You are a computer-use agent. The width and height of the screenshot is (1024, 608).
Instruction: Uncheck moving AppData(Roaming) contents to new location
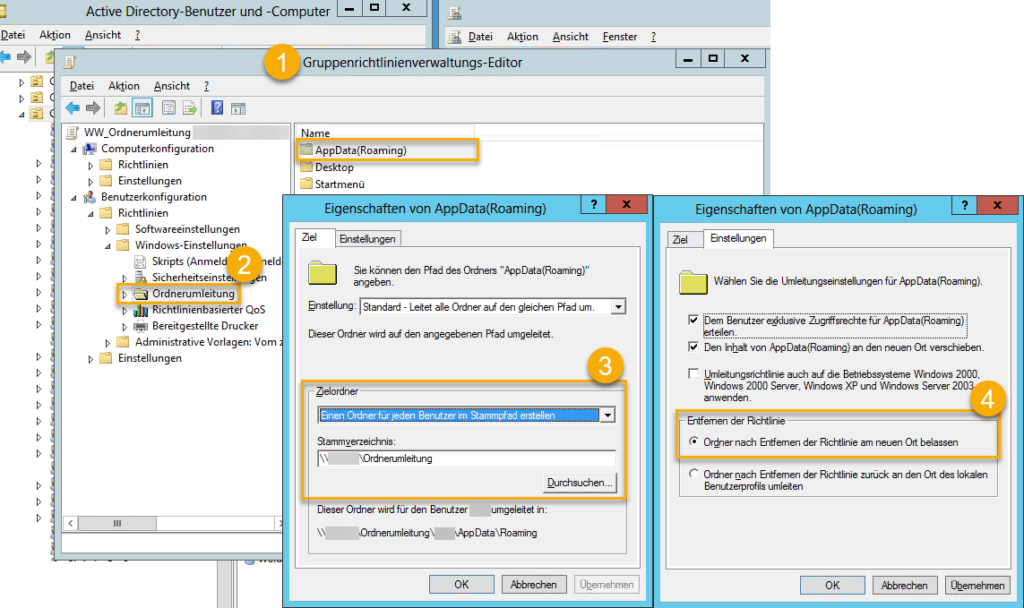point(694,347)
